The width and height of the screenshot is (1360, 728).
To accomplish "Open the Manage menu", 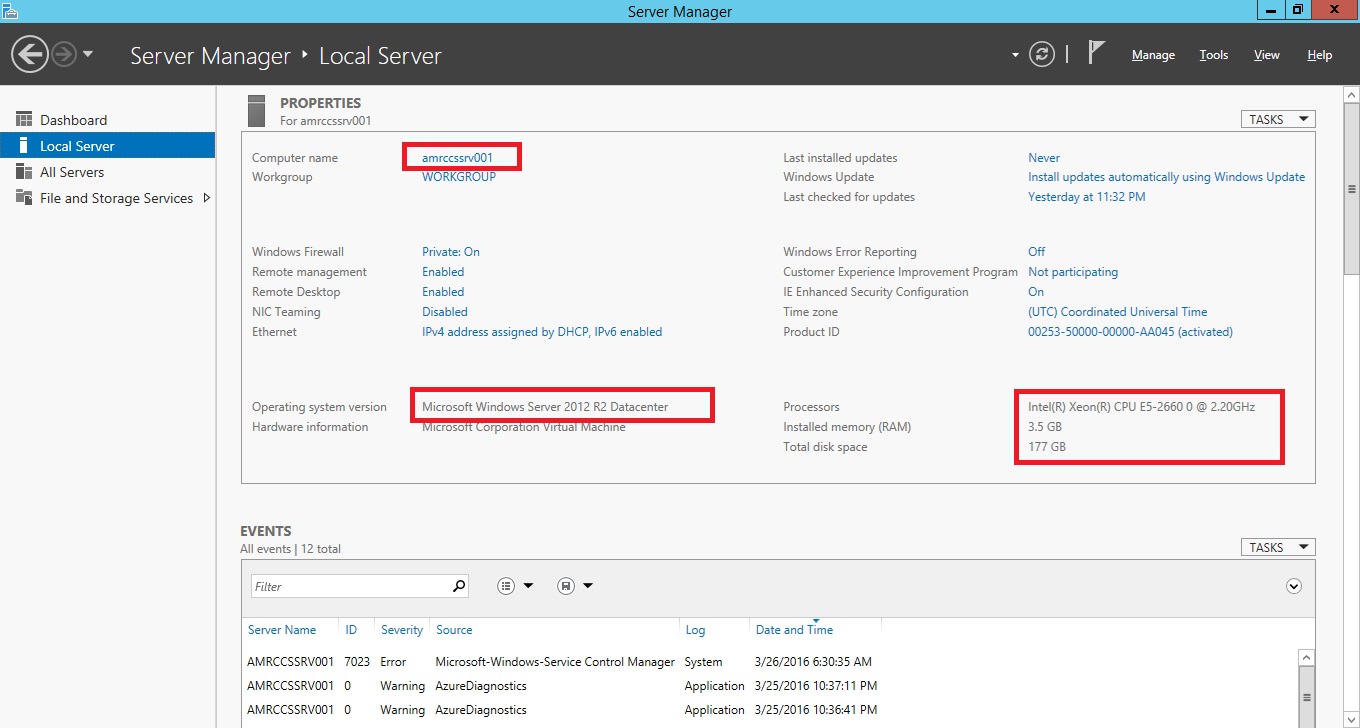I will pyautogui.click(x=1153, y=55).
